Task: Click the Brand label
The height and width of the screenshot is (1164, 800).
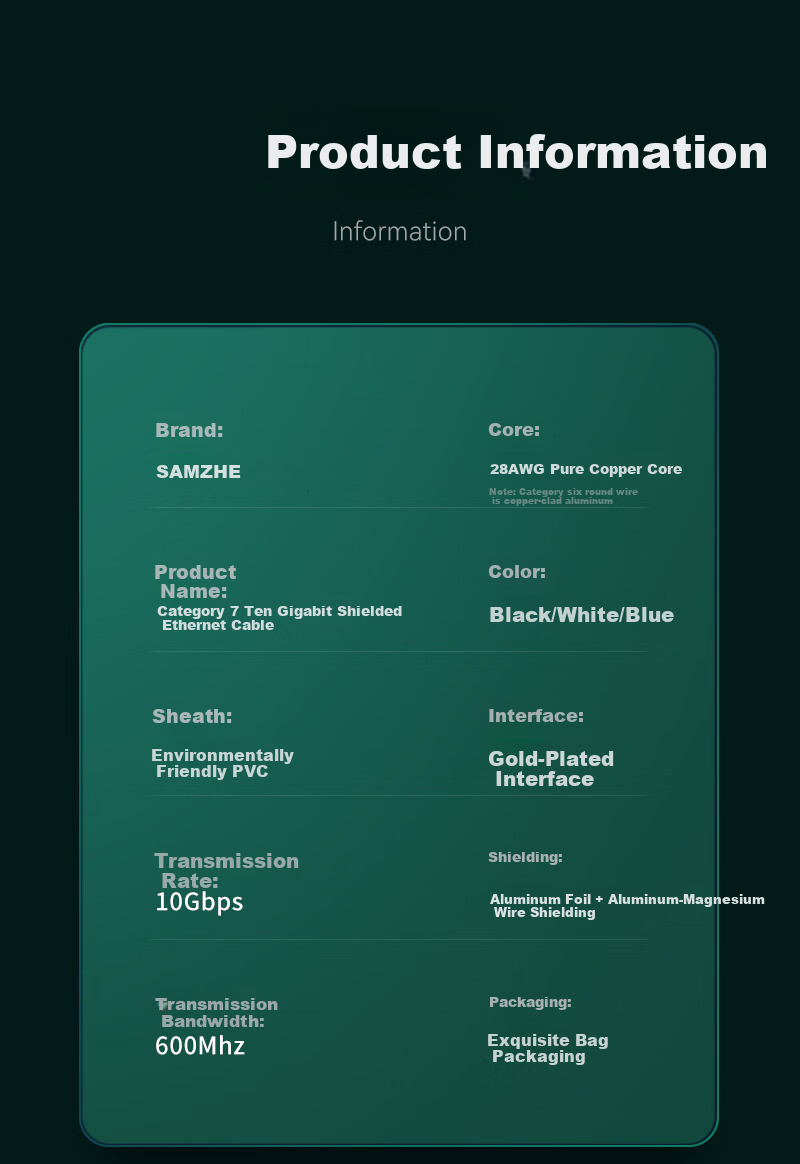Action: click(x=189, y=430)
